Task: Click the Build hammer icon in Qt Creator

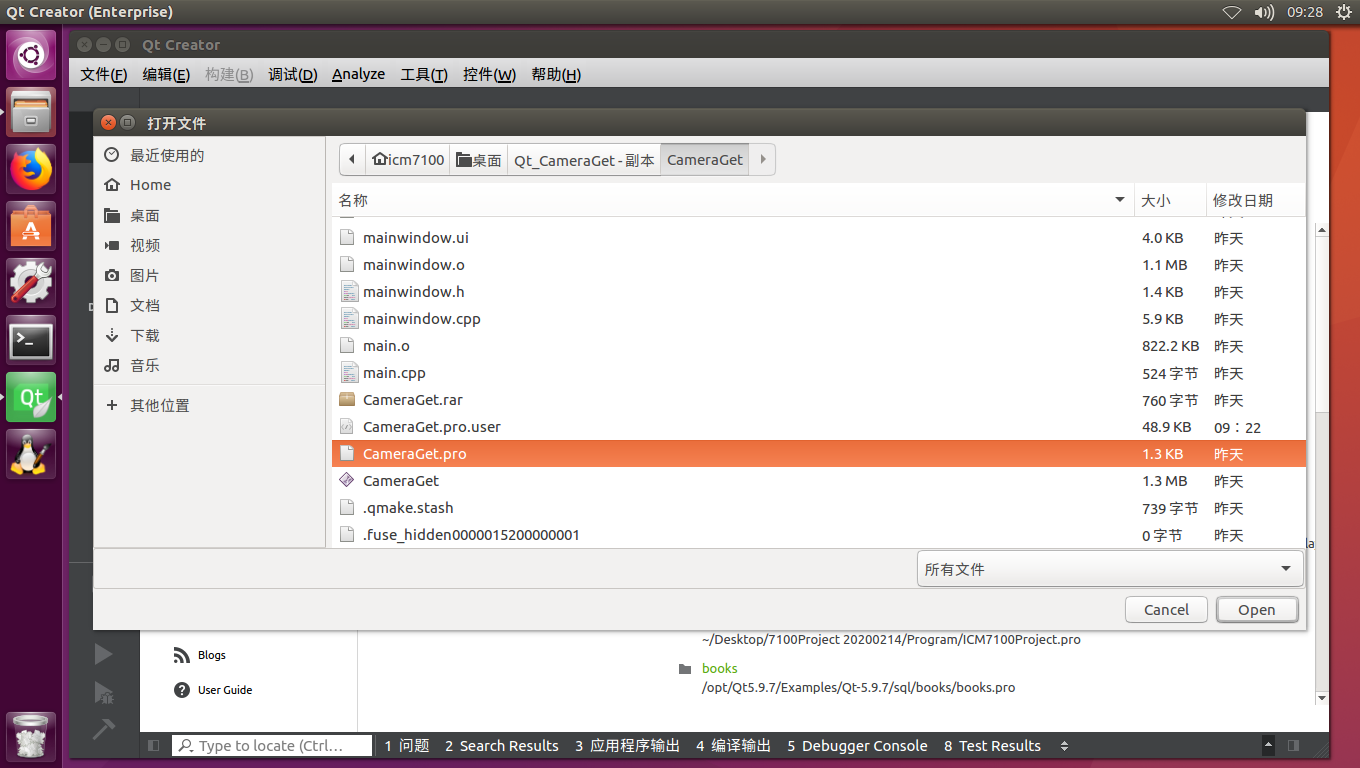Action: [x=103, y=729]
